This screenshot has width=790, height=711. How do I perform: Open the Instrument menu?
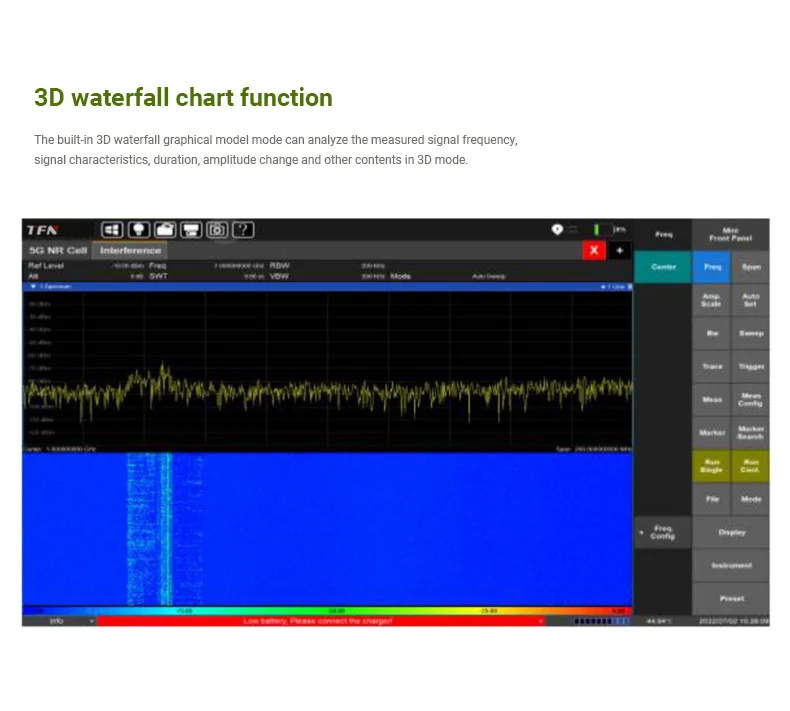[x=731, y=565]
